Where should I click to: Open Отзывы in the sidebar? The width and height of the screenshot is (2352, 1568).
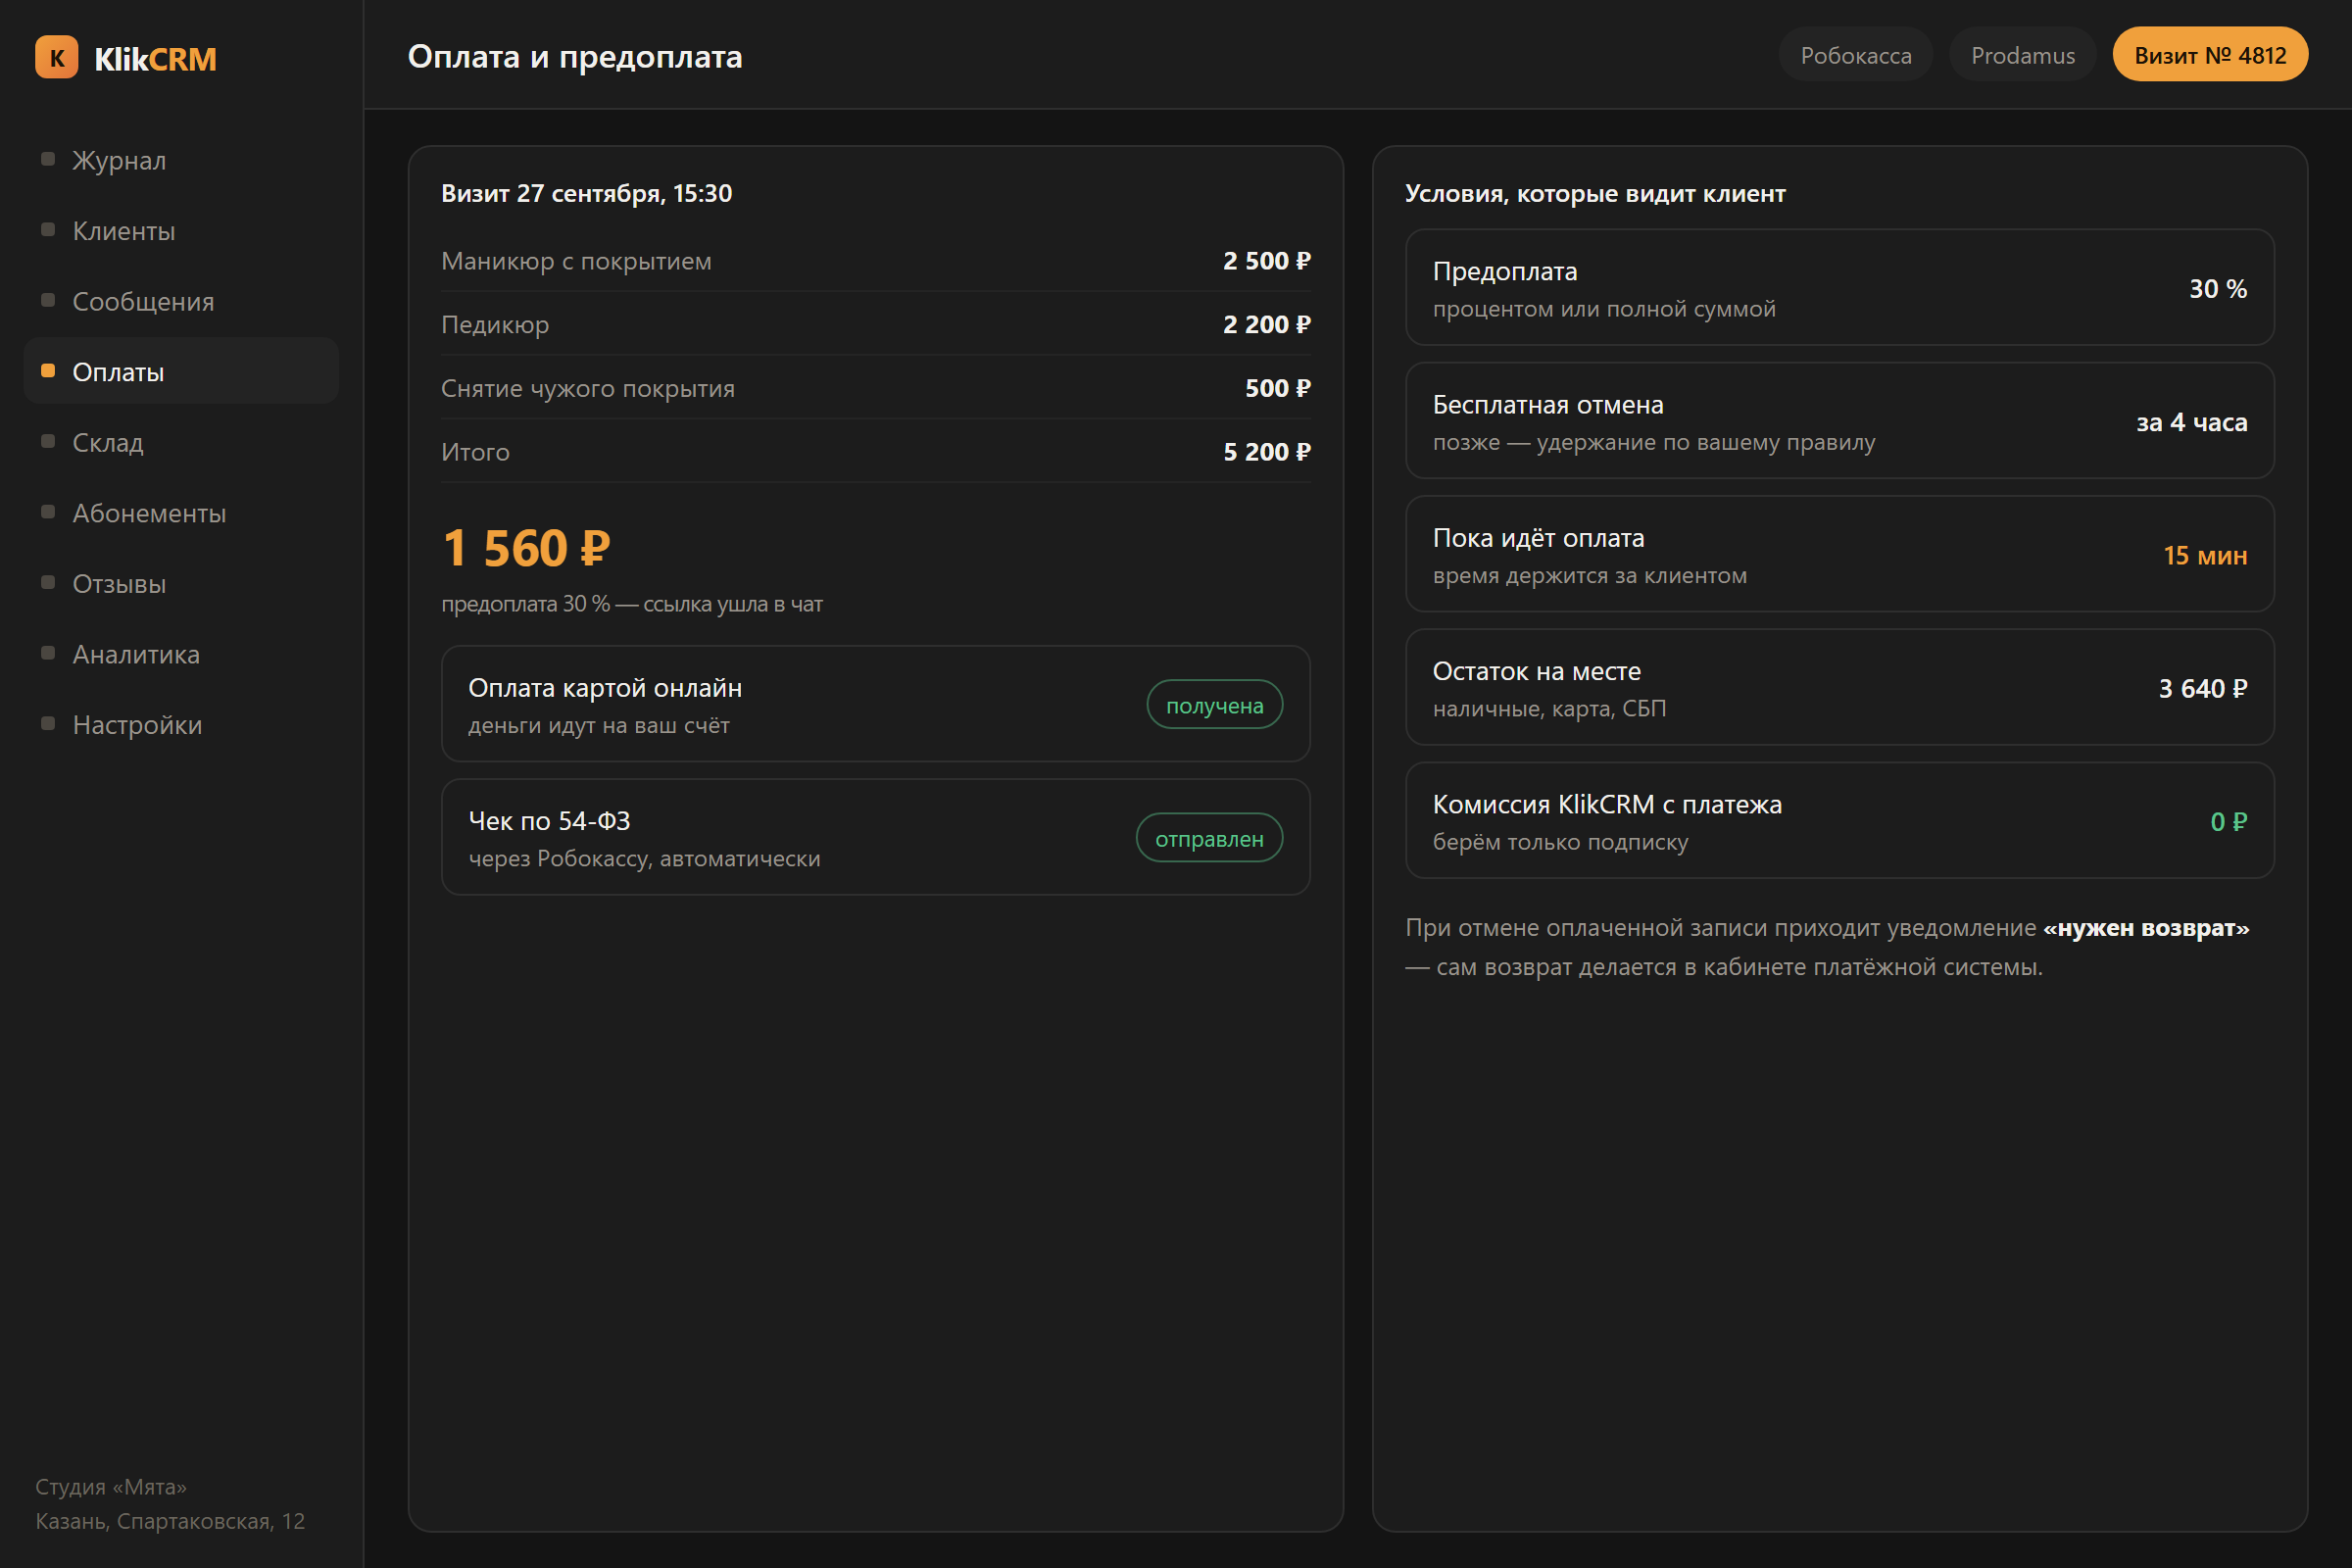tap(181, 584)
